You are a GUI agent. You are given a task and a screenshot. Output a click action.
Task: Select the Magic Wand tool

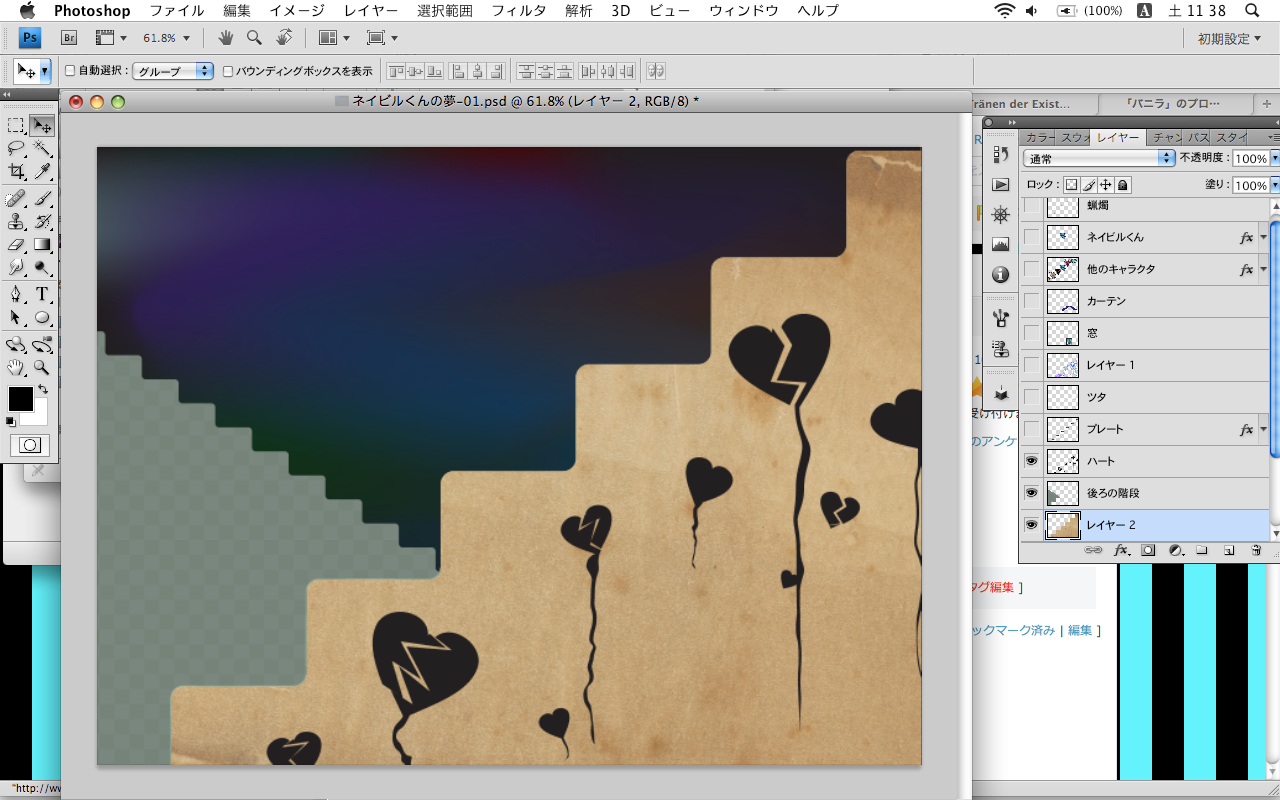coord(42,148)
